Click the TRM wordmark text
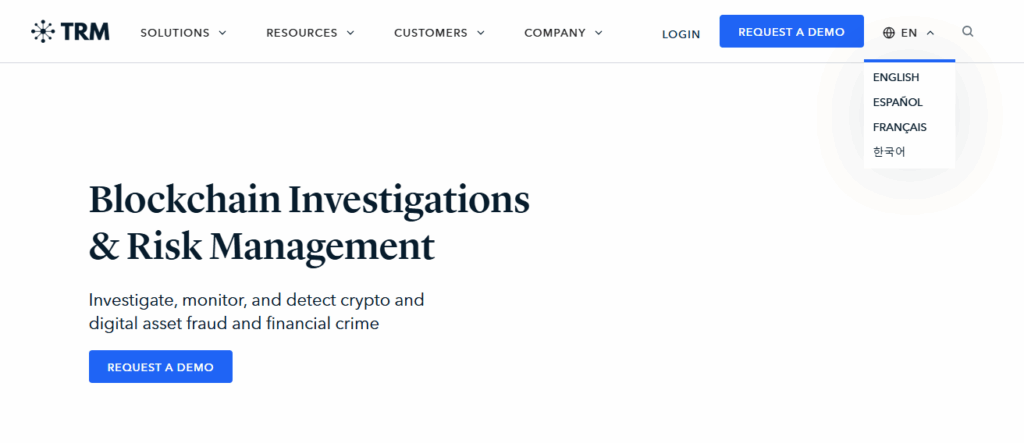1024x443 pixels. pos(85,31)
